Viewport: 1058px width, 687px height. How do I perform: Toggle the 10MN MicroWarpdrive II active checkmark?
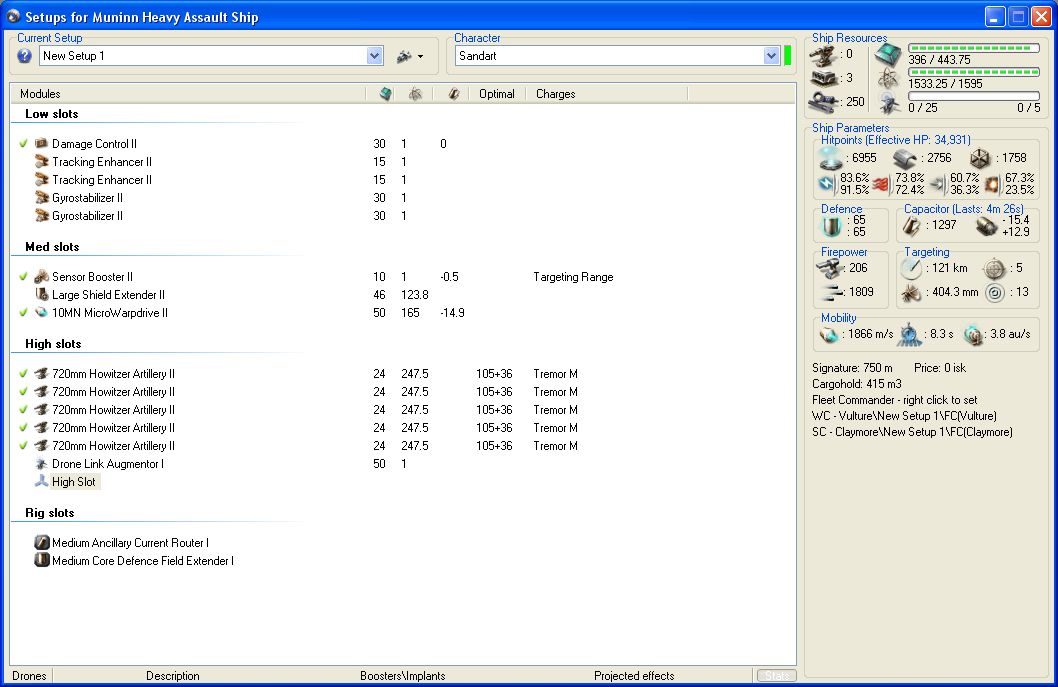24,312
